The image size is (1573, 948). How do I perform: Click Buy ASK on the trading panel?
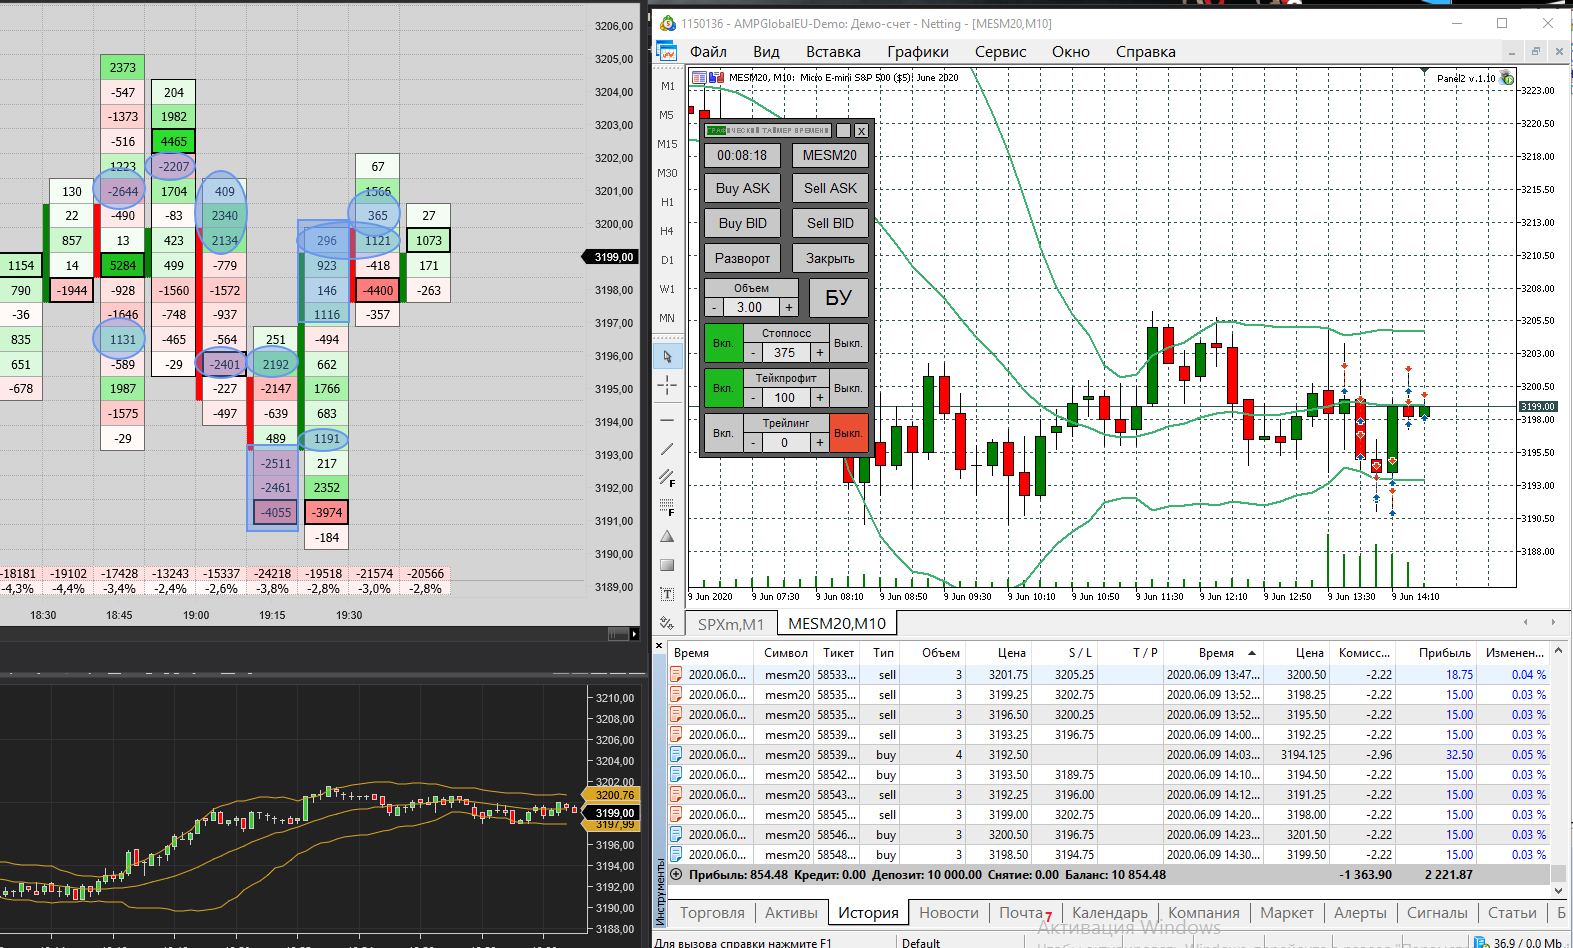[742, 188]
